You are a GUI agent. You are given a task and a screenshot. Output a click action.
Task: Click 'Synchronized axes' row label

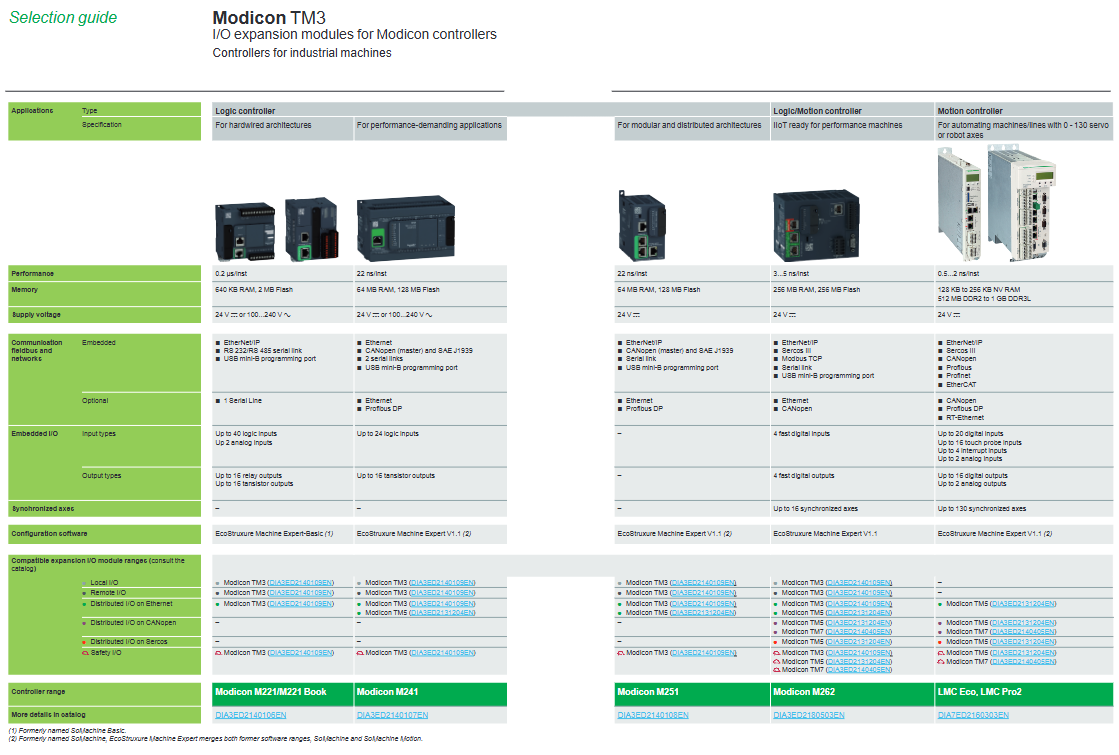point(43,509)
